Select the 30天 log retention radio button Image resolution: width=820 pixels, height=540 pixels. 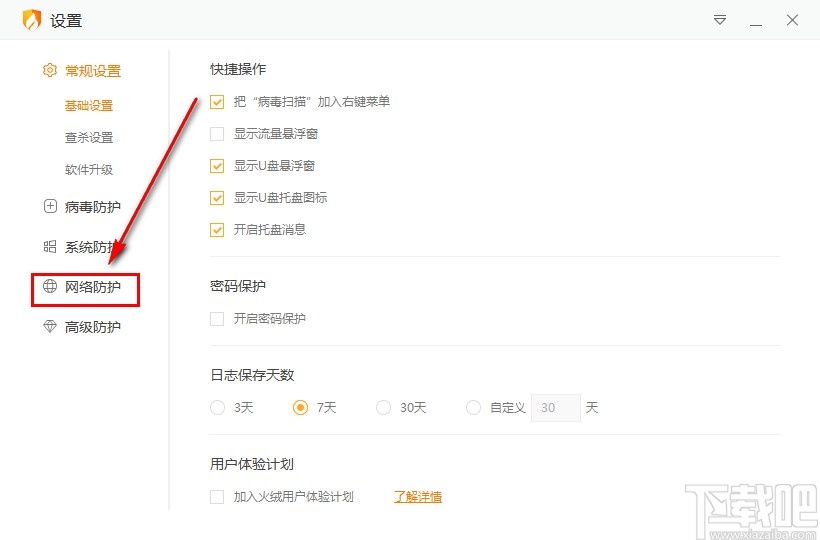coord(383,408)
